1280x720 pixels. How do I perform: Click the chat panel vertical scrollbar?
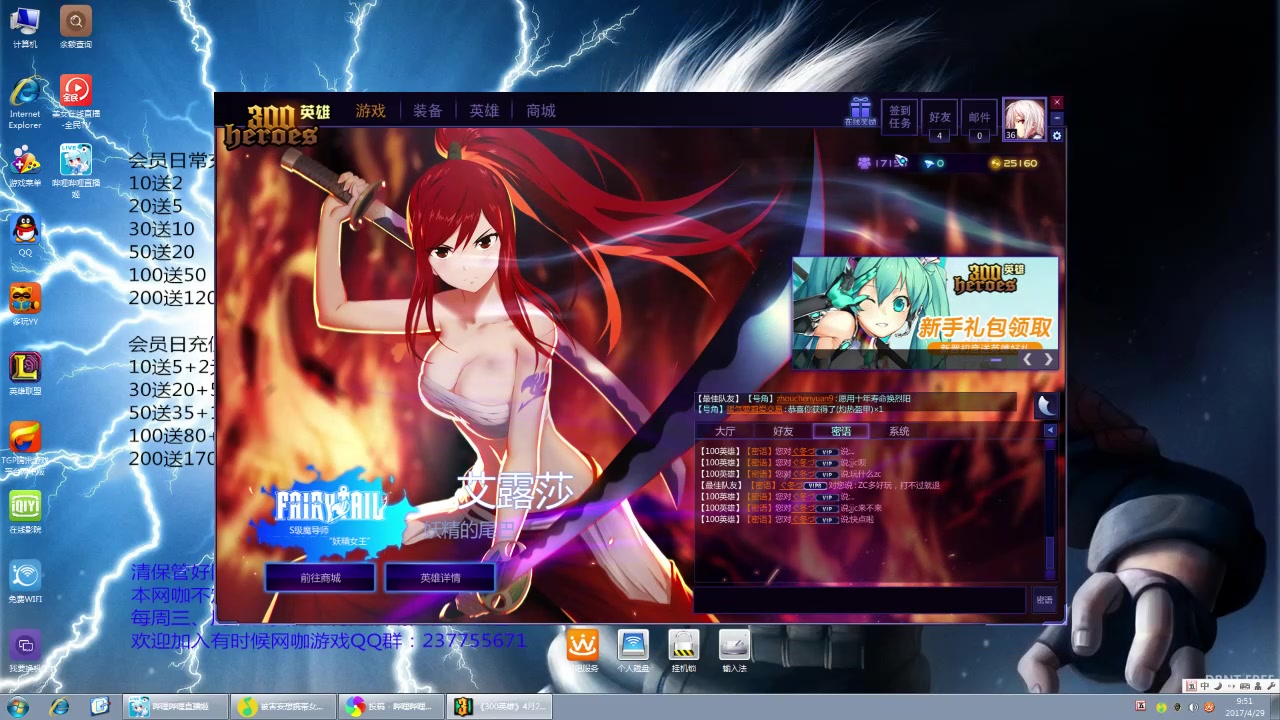tap(1049, 510)
